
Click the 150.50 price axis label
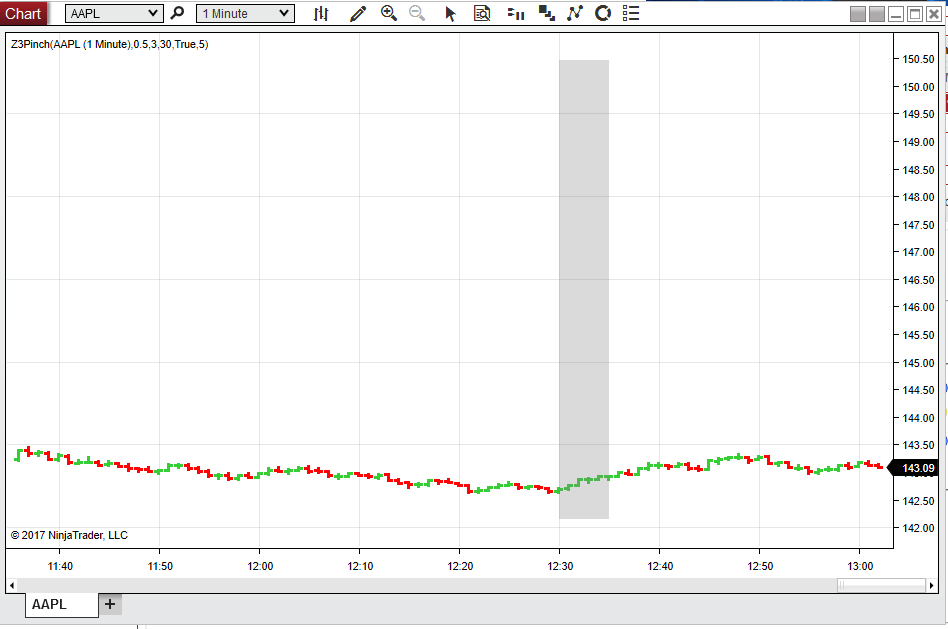point(918,59)
